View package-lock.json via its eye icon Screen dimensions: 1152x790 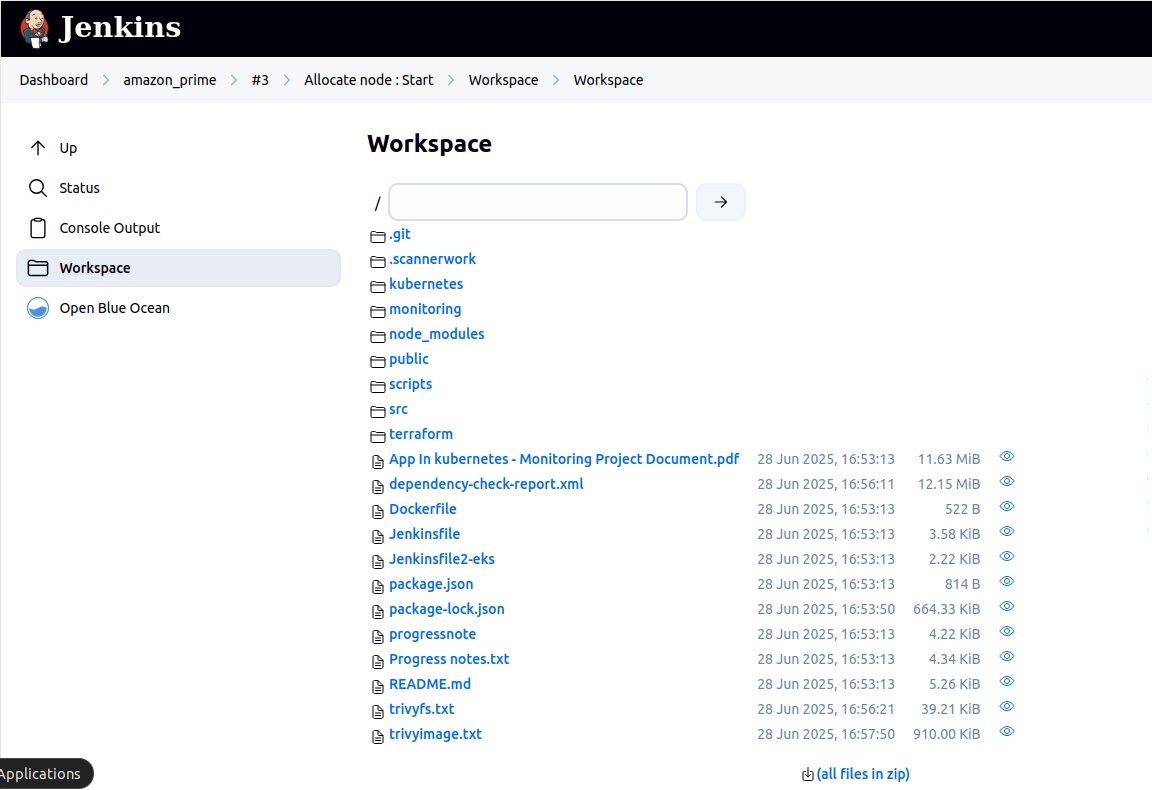[x=1007, y=606]
